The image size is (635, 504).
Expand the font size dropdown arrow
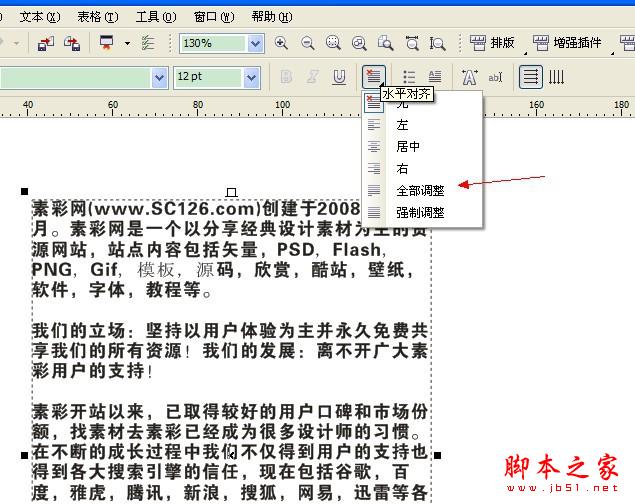251,77
